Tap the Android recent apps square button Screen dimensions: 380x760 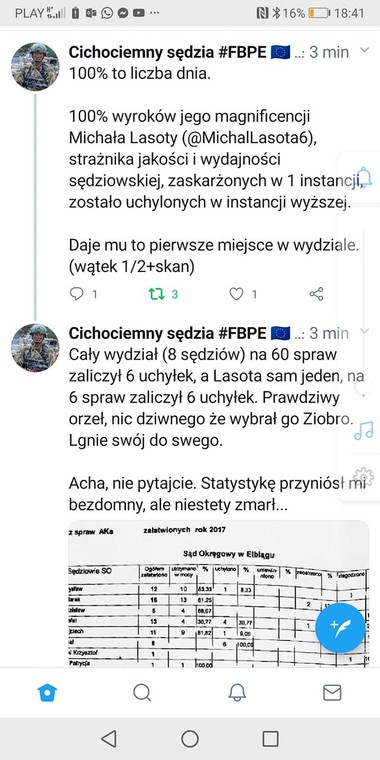(270, 739)
